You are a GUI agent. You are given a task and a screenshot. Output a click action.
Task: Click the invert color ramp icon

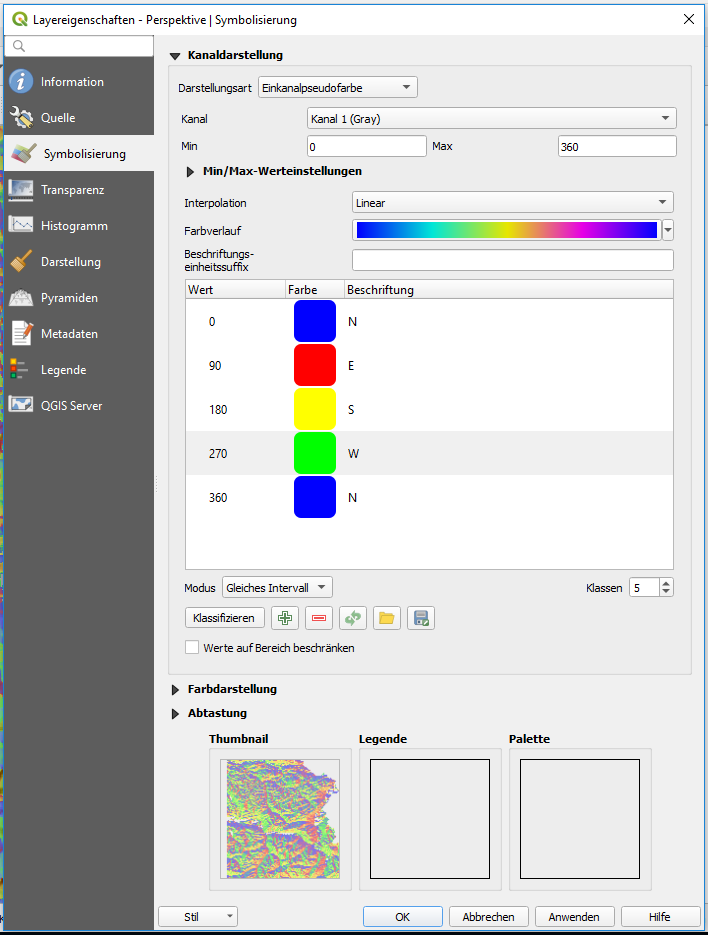(353, 618)
